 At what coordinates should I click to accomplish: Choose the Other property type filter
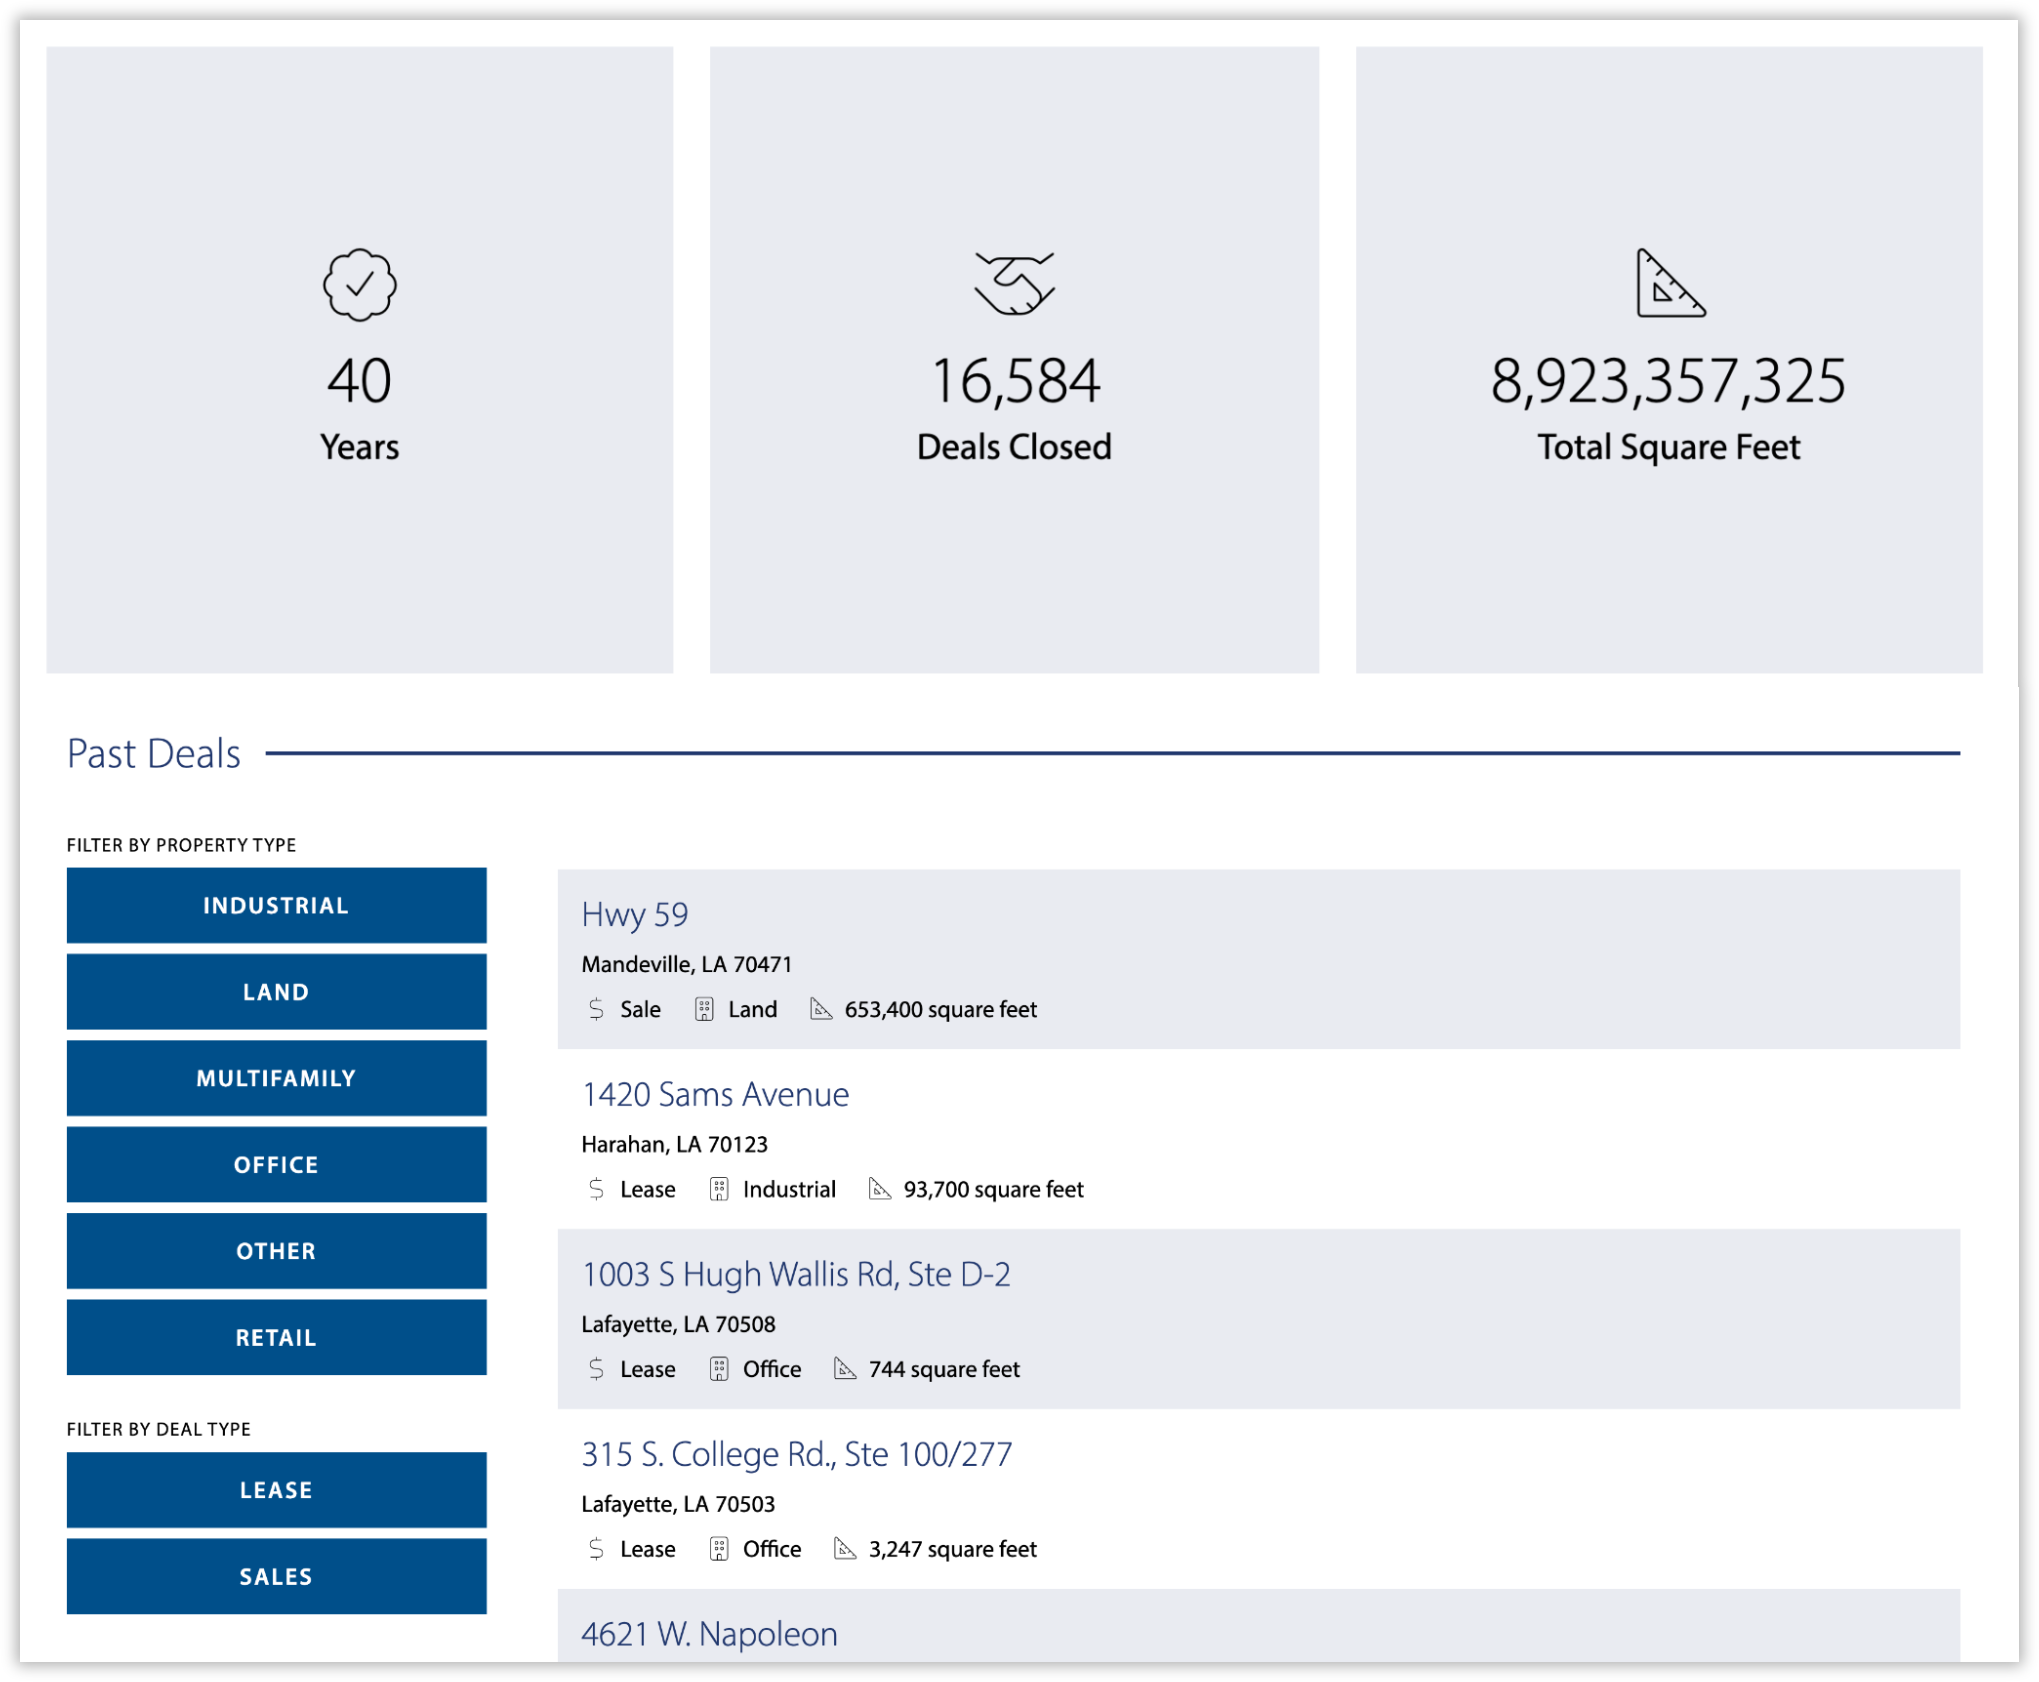pos(277,1251)
